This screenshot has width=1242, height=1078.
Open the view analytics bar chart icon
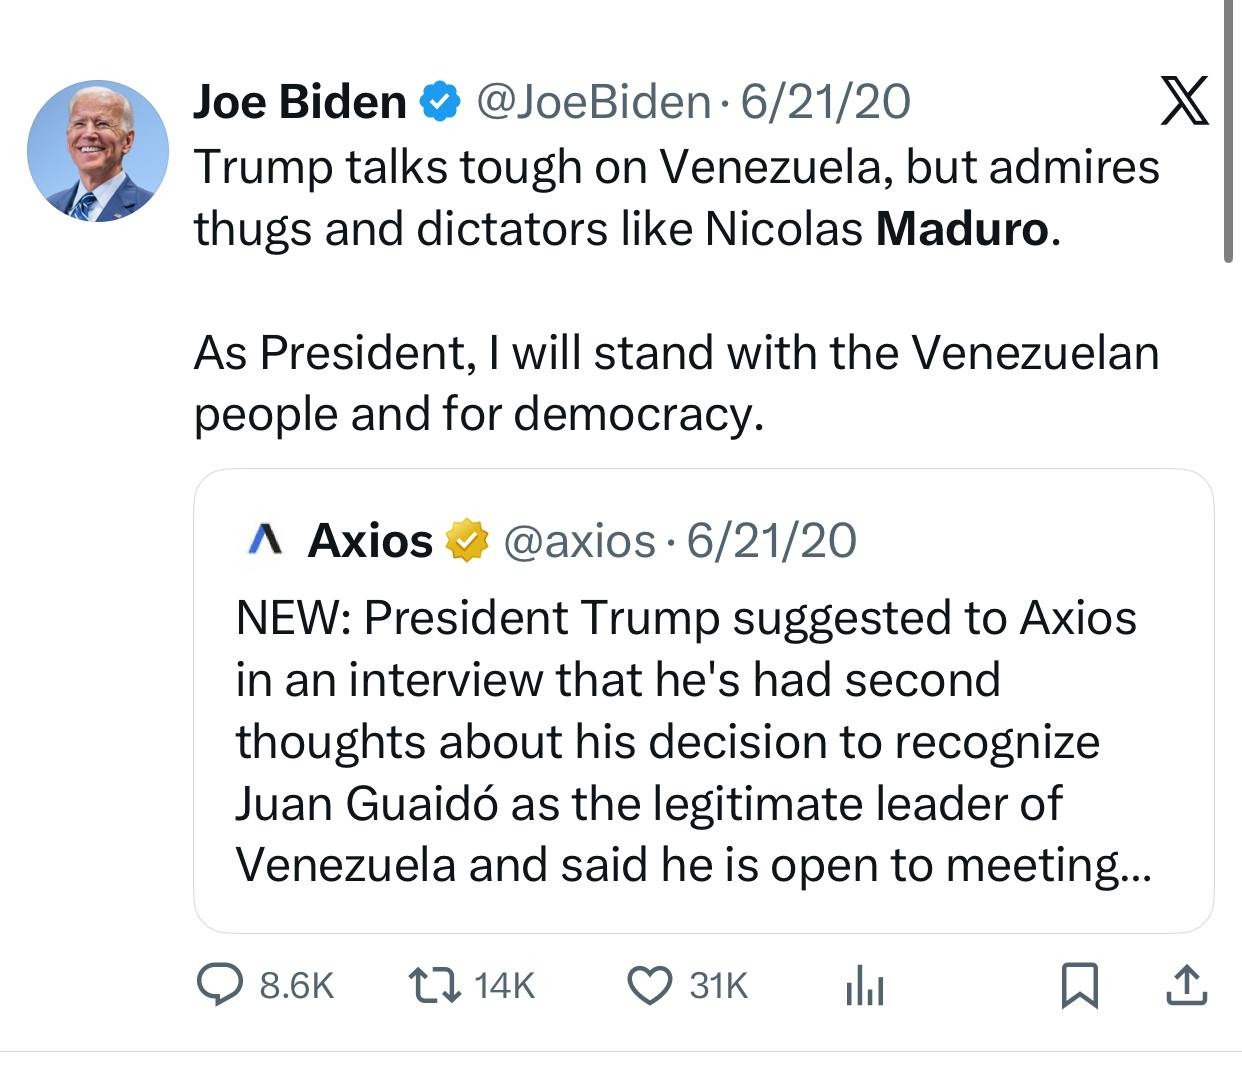point(864,988)
